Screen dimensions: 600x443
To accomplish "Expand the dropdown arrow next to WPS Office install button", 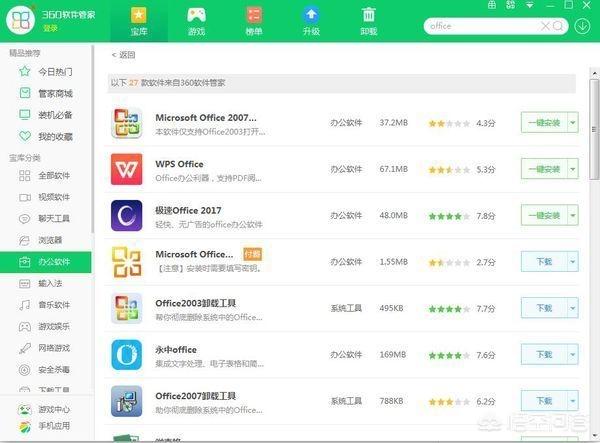I will coord(573,169).
